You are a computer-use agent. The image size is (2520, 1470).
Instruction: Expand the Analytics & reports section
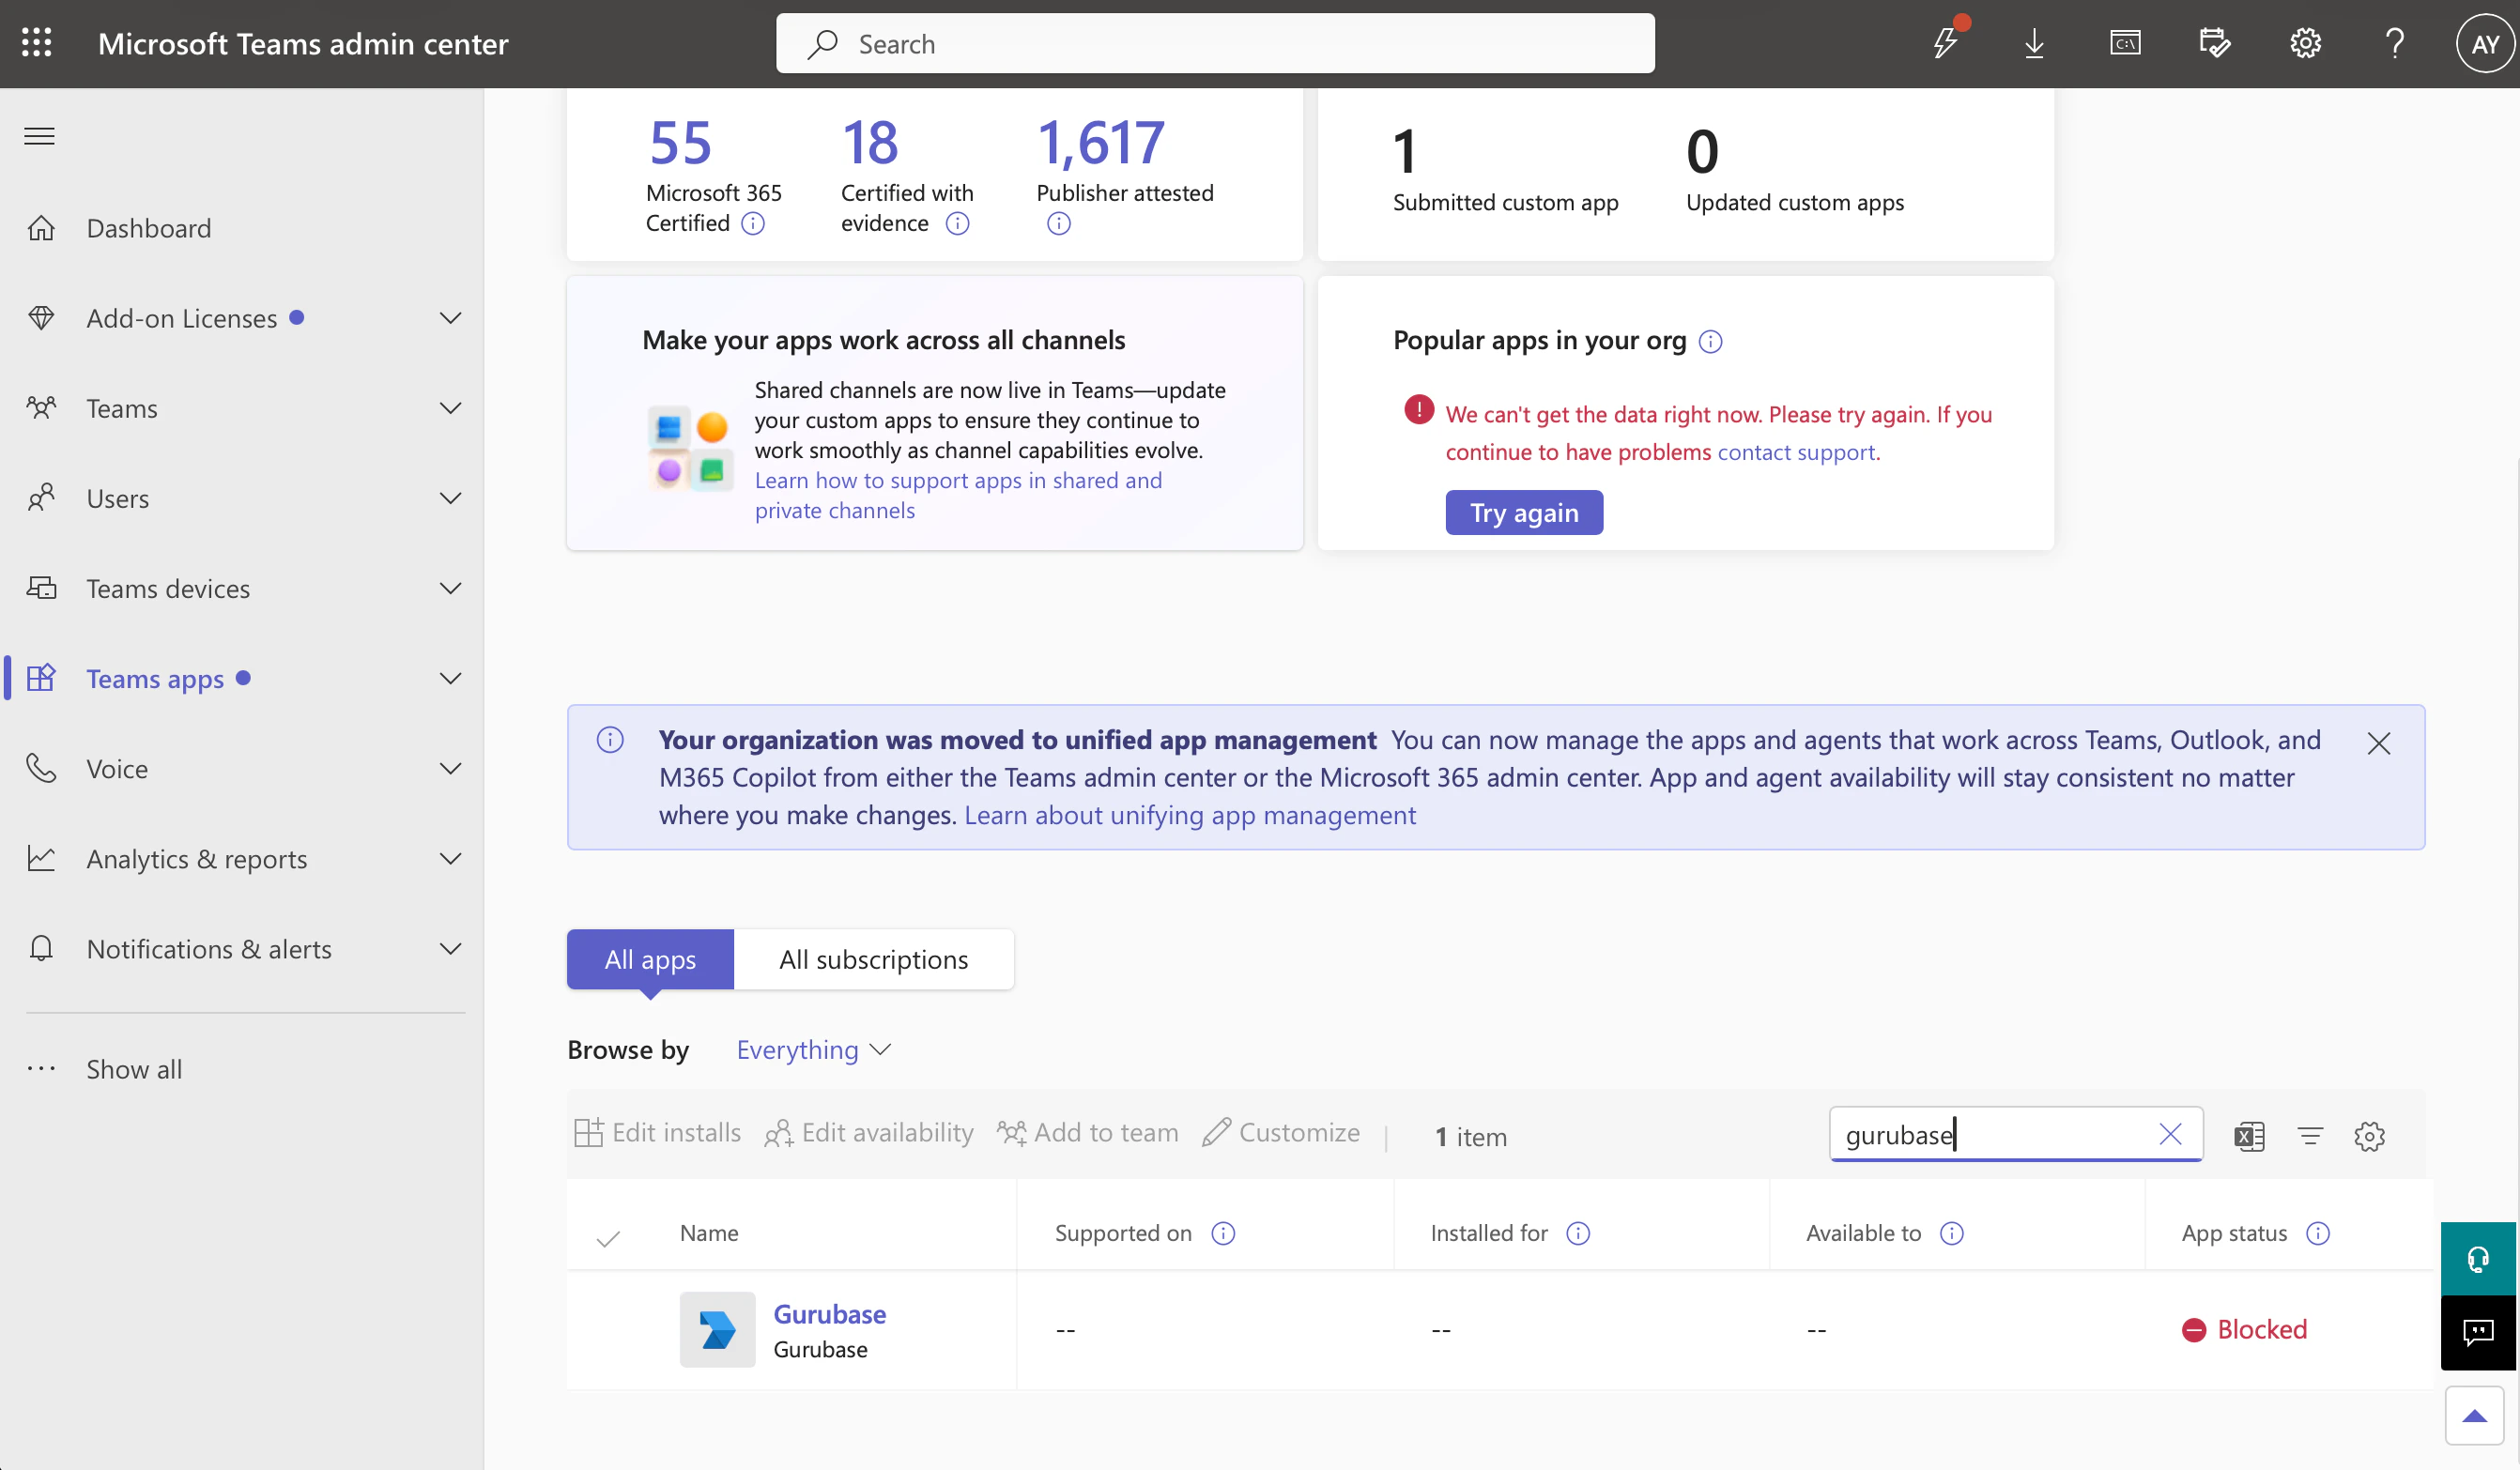tap(451, 858)
